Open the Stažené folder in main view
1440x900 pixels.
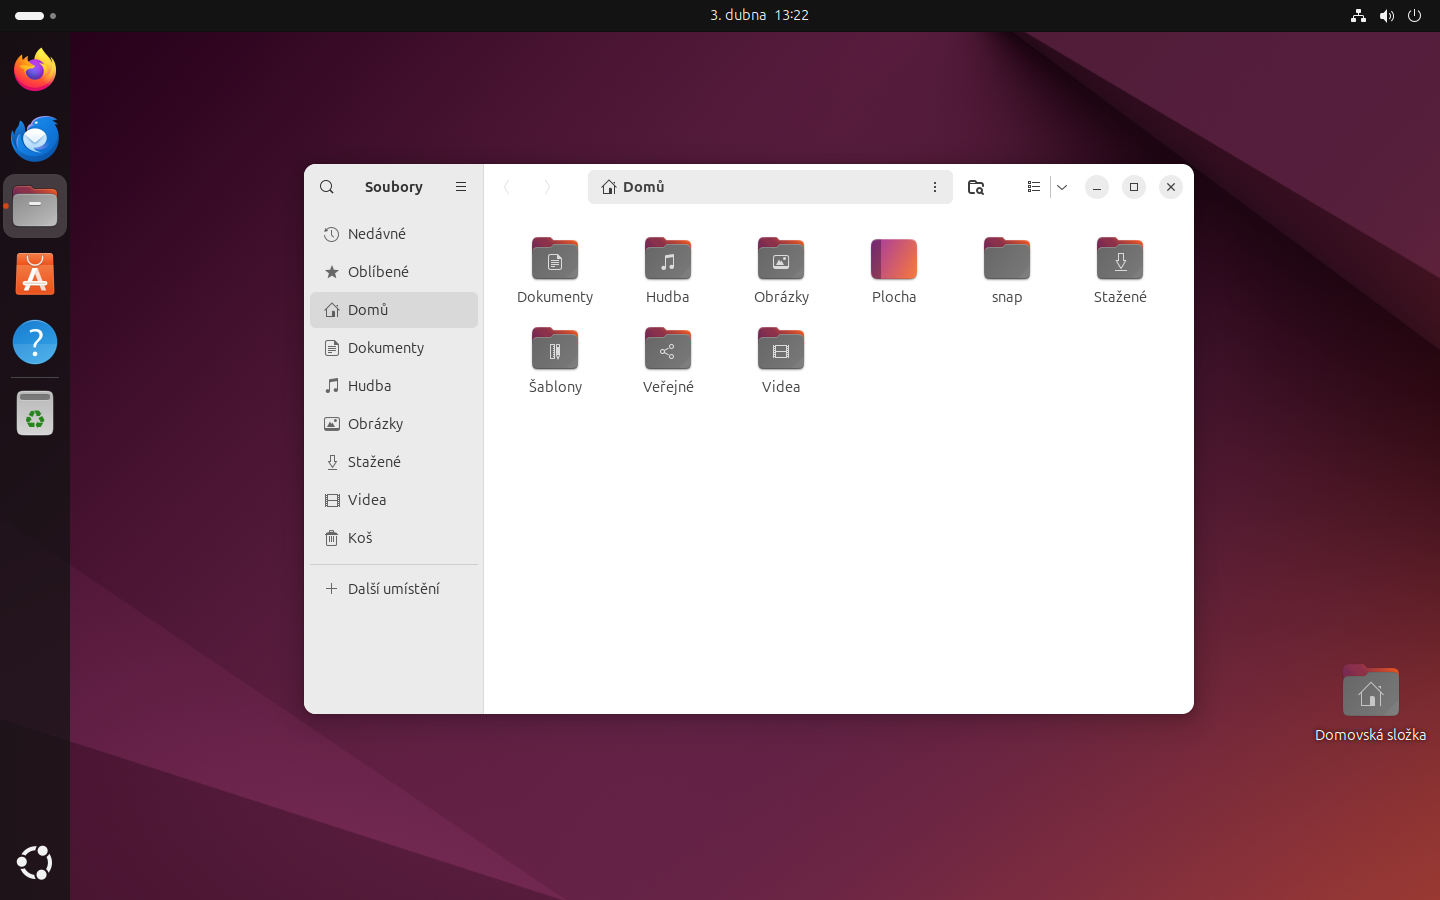(x=1119, y=260)
